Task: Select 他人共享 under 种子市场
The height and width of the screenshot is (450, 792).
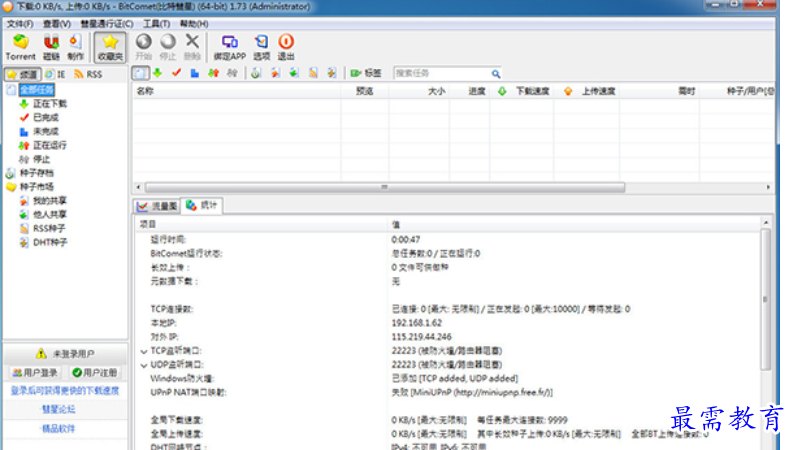Action: click(x=50, y=215)
